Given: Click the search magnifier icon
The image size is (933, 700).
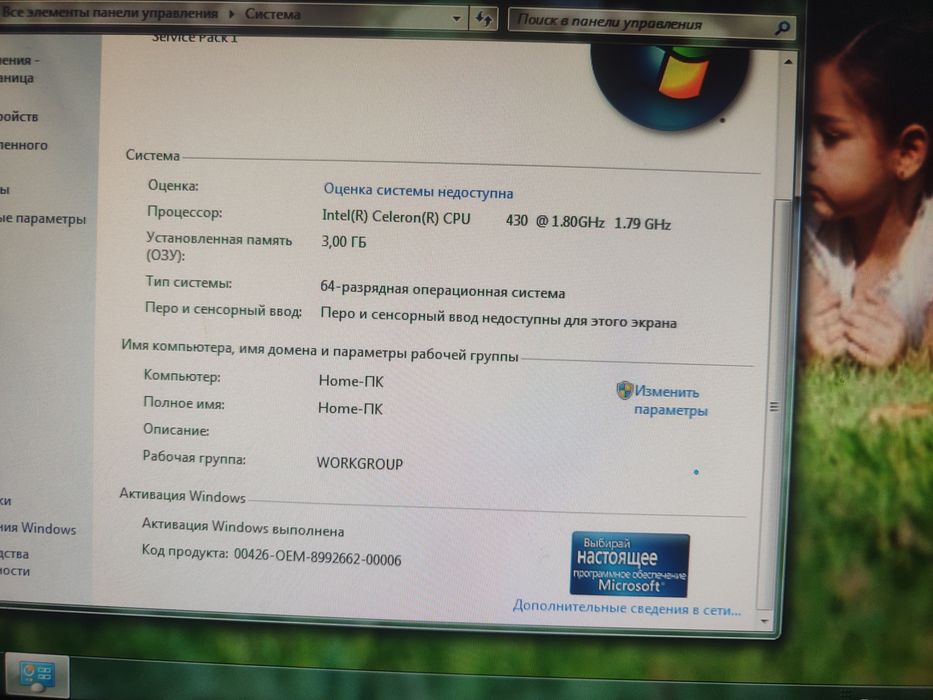Looking at the screenshot, I should tap(782, 27).
